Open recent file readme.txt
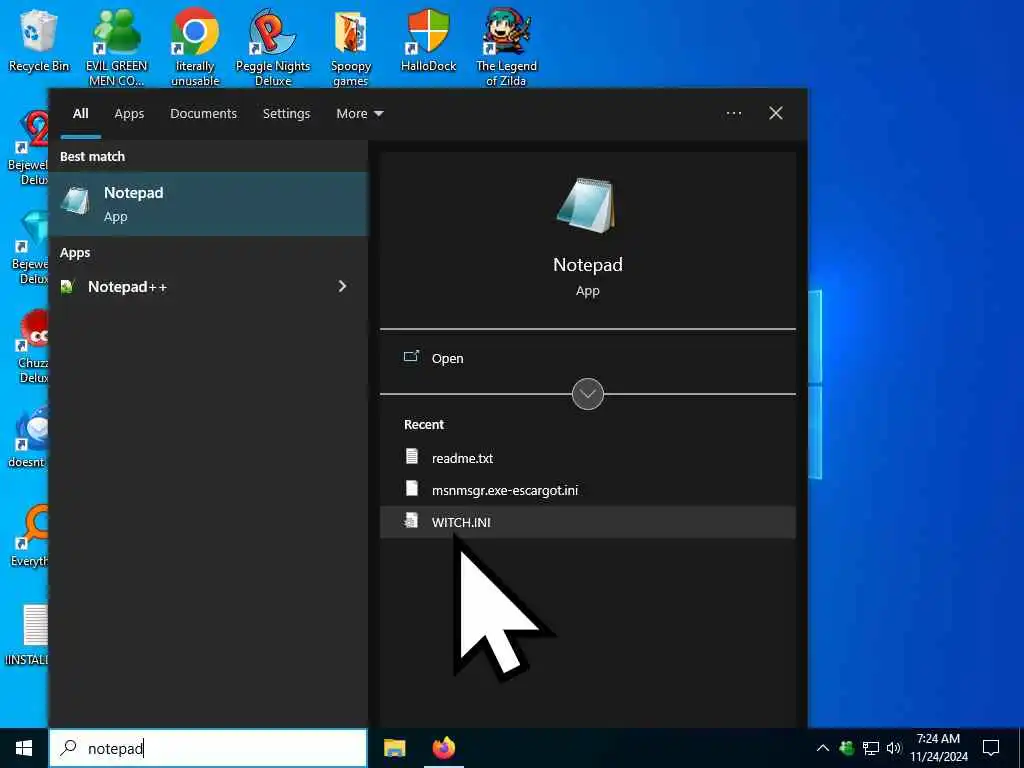The image size is (1024, 768). (x=587, y=458)
